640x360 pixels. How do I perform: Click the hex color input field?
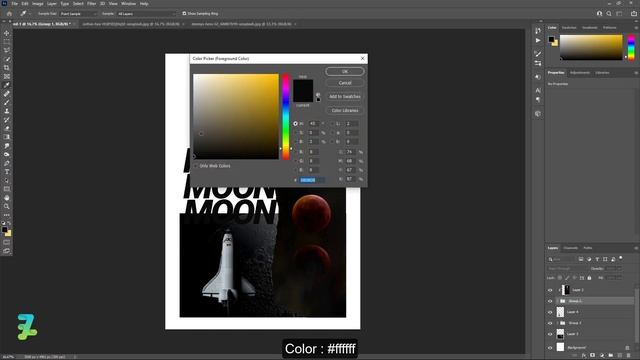tap(312, 180)
